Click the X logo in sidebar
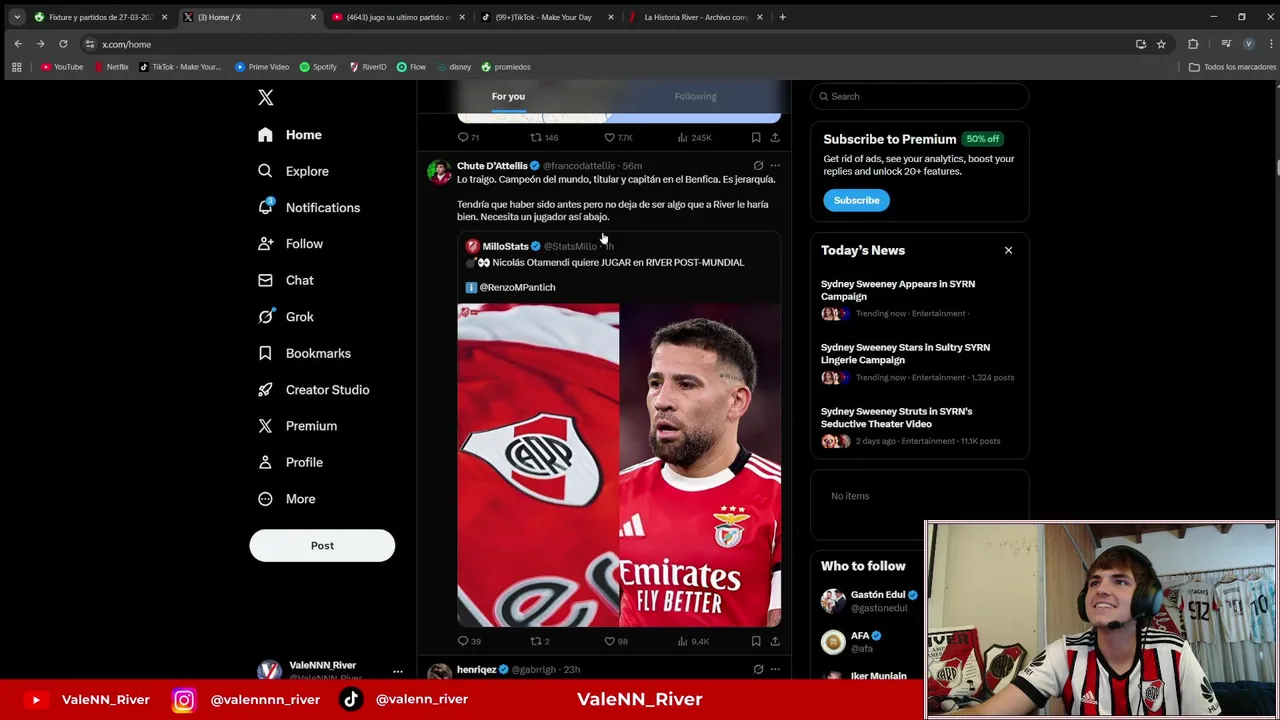Image resolution: width=1280 pixels, height=720 pixels. coord(265,97)
